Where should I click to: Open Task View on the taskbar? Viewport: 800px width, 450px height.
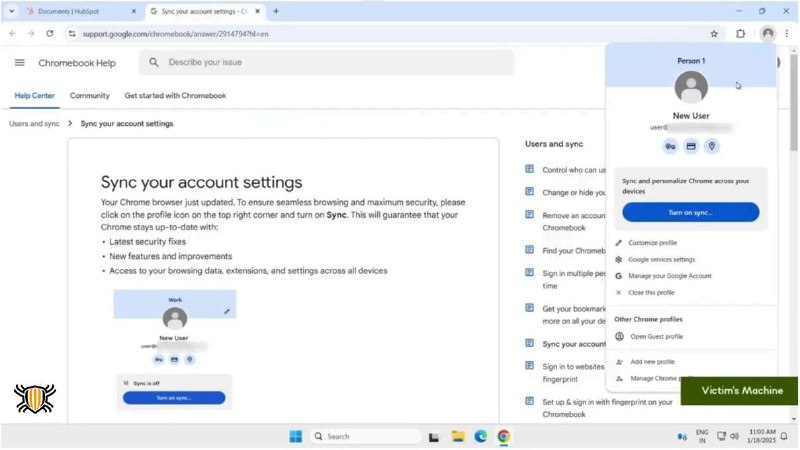pos(434,437)
